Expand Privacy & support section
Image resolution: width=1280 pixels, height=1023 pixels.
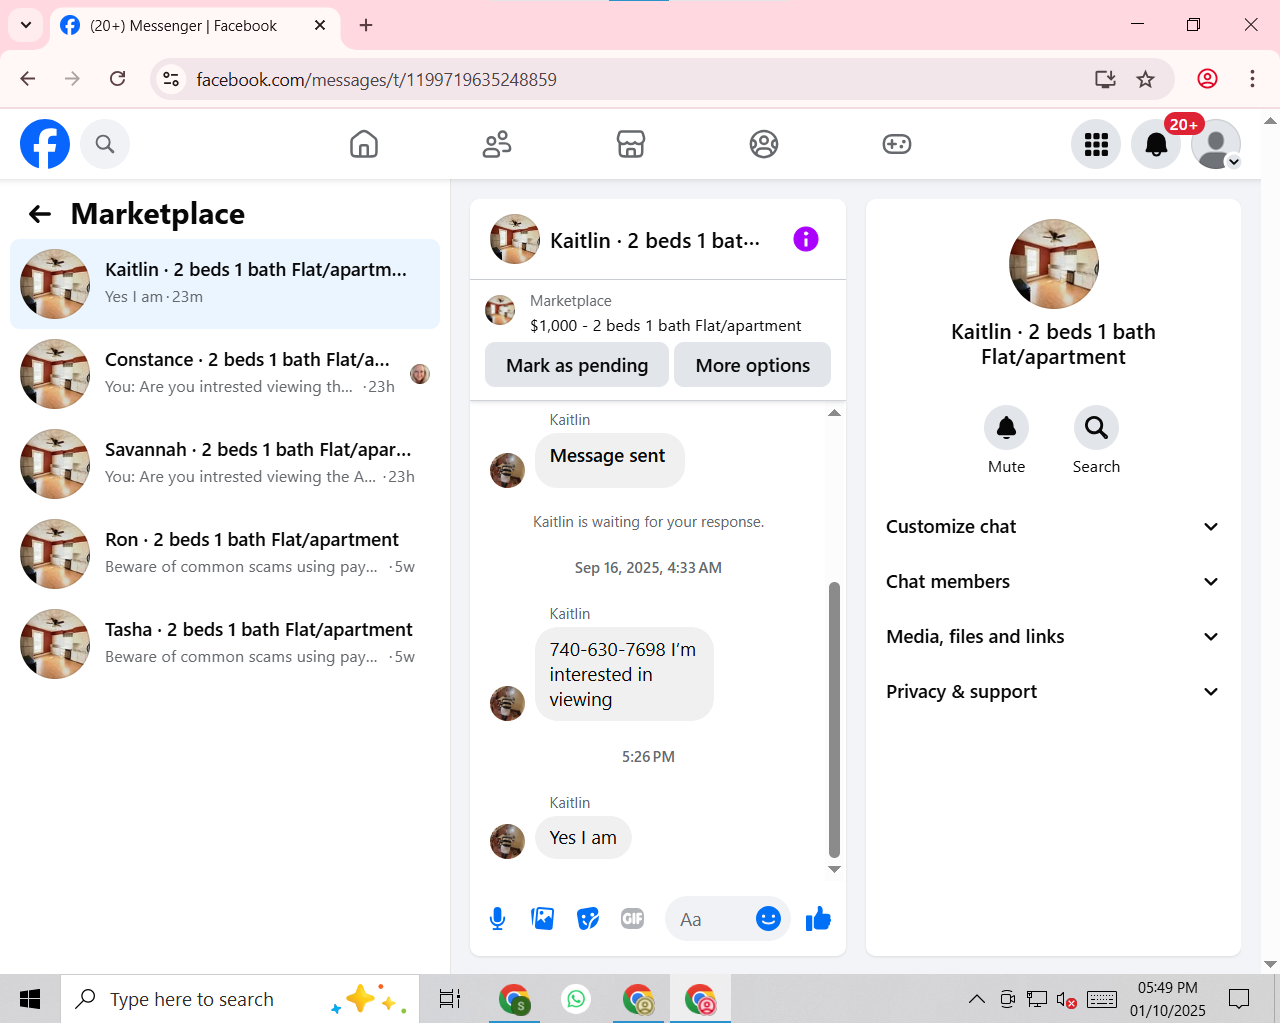pyautogui.click(x=1053, y=692)
